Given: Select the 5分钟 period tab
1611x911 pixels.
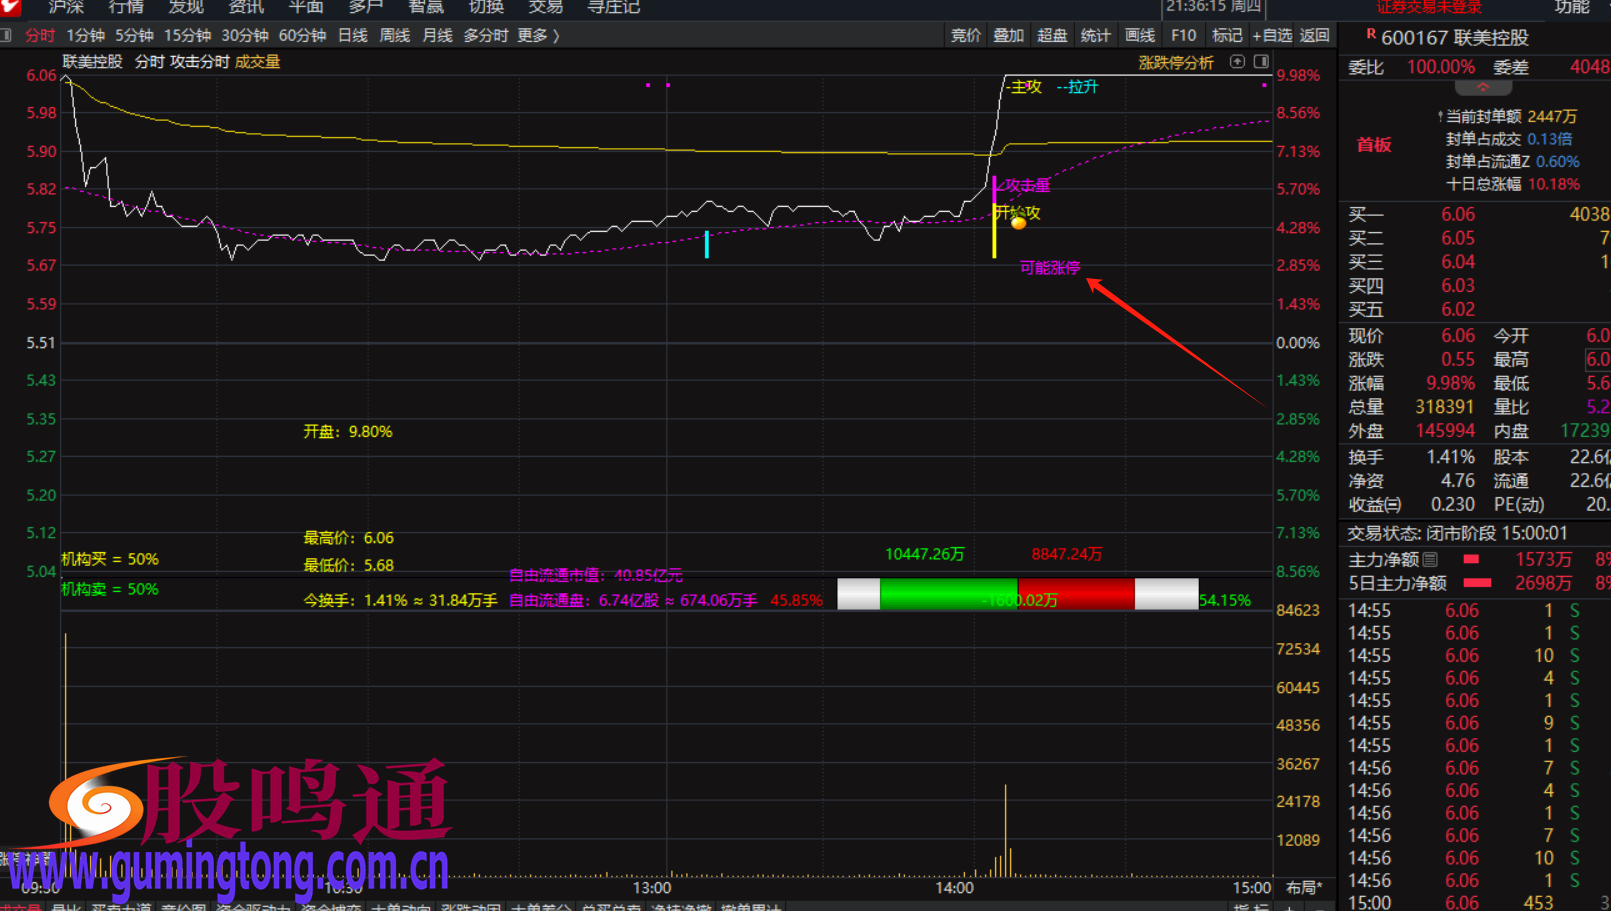Looking at the screenshot, I should 134,36.
